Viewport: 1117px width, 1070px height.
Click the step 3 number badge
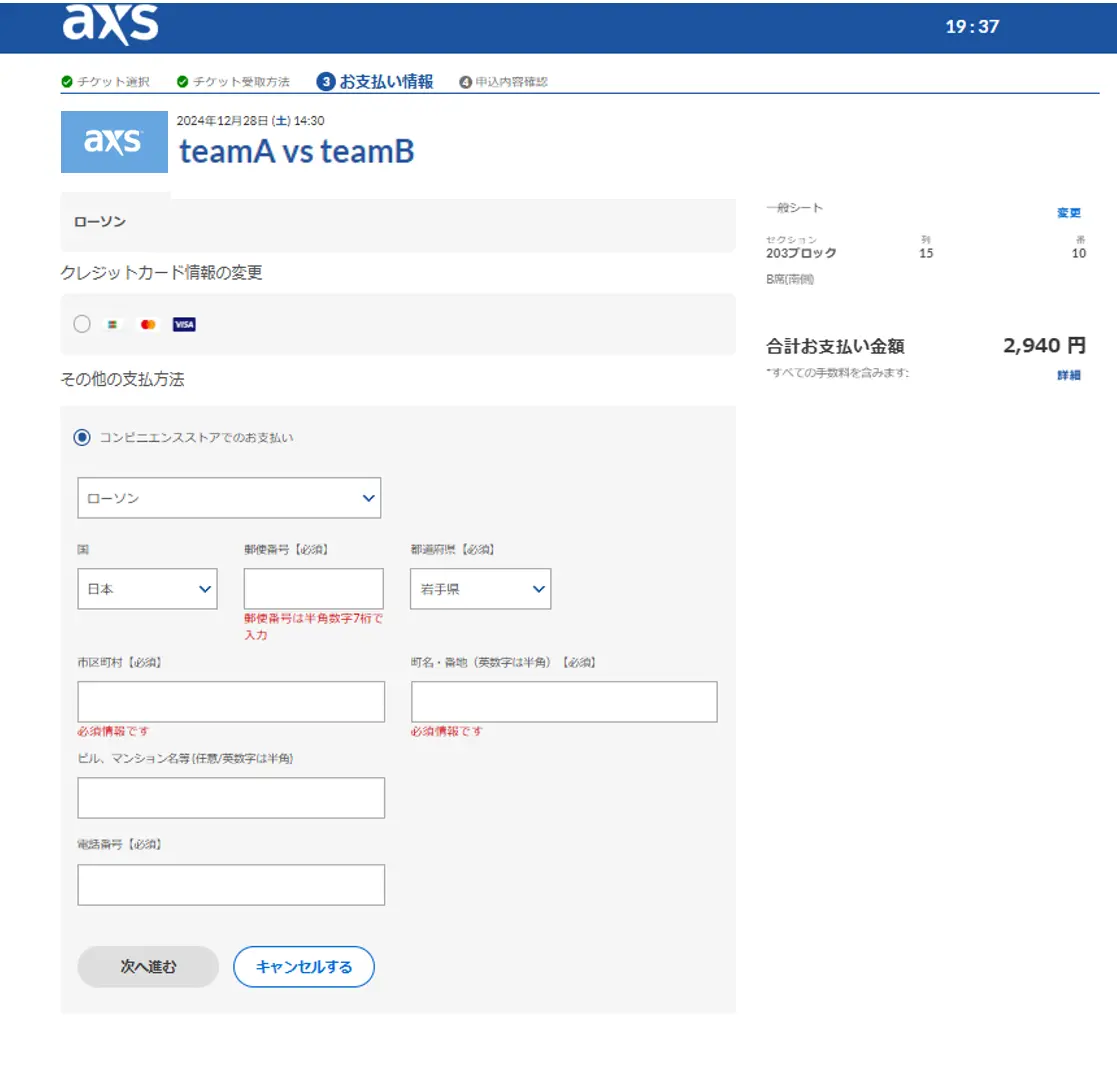coord(326,82)
